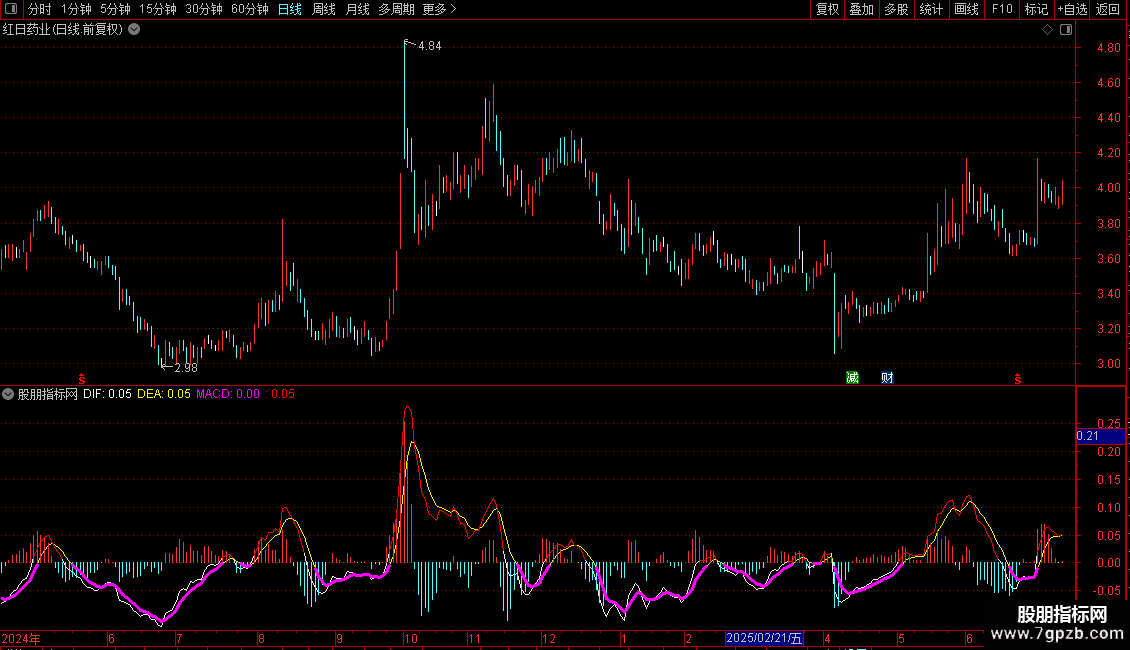Click month 12 on the time axis
1130x650 pixels.
pos(549,638)
